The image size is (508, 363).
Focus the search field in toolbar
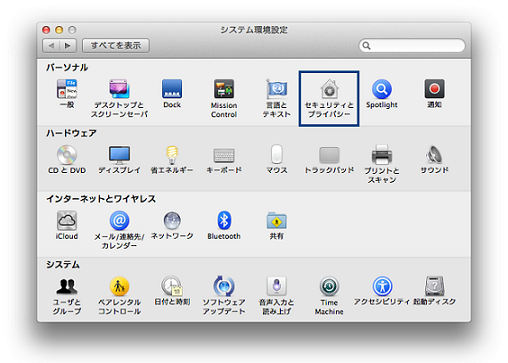pos(412,45)
